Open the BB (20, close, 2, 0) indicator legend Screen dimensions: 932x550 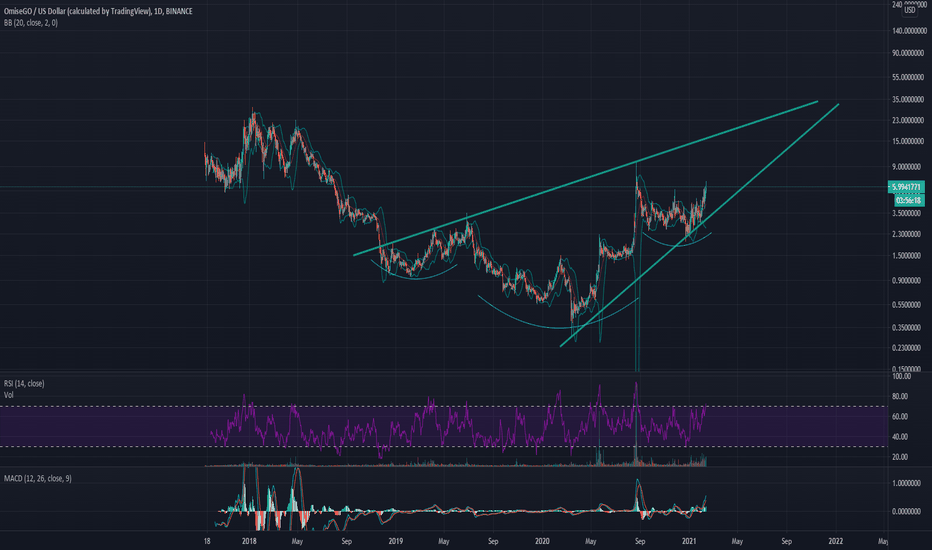point(31,23)
